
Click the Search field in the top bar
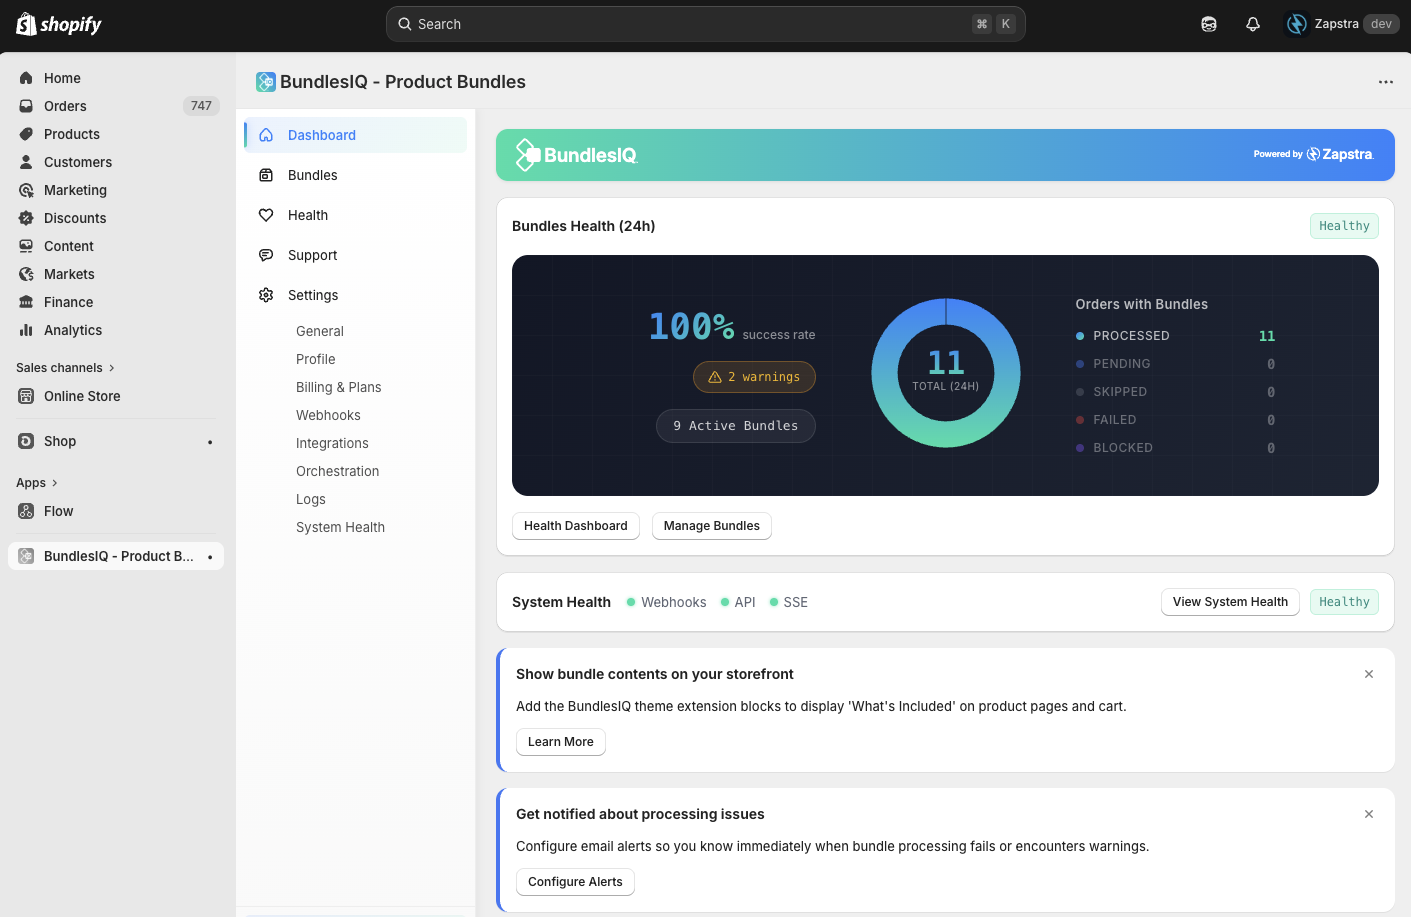(704, 23)
